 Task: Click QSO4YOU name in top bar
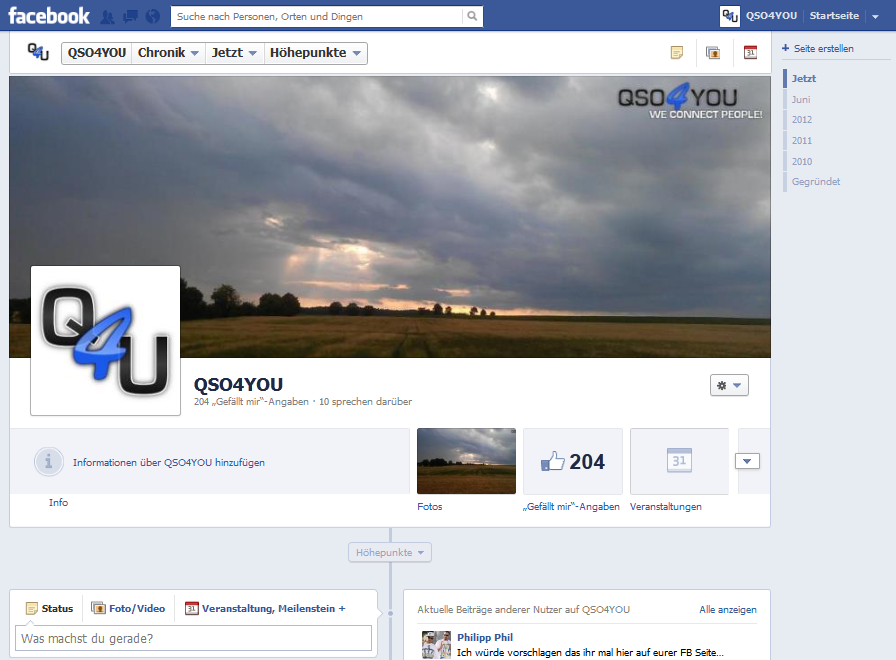click(x=771, y=16)
